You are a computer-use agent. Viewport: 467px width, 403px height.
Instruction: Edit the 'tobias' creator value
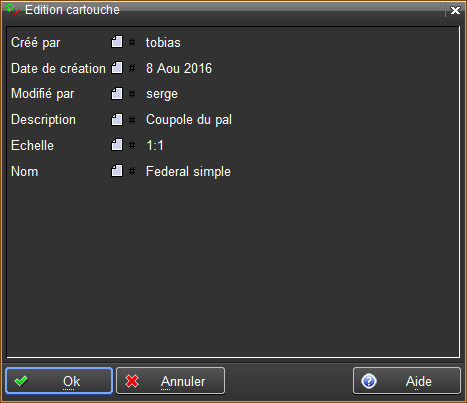163,42
